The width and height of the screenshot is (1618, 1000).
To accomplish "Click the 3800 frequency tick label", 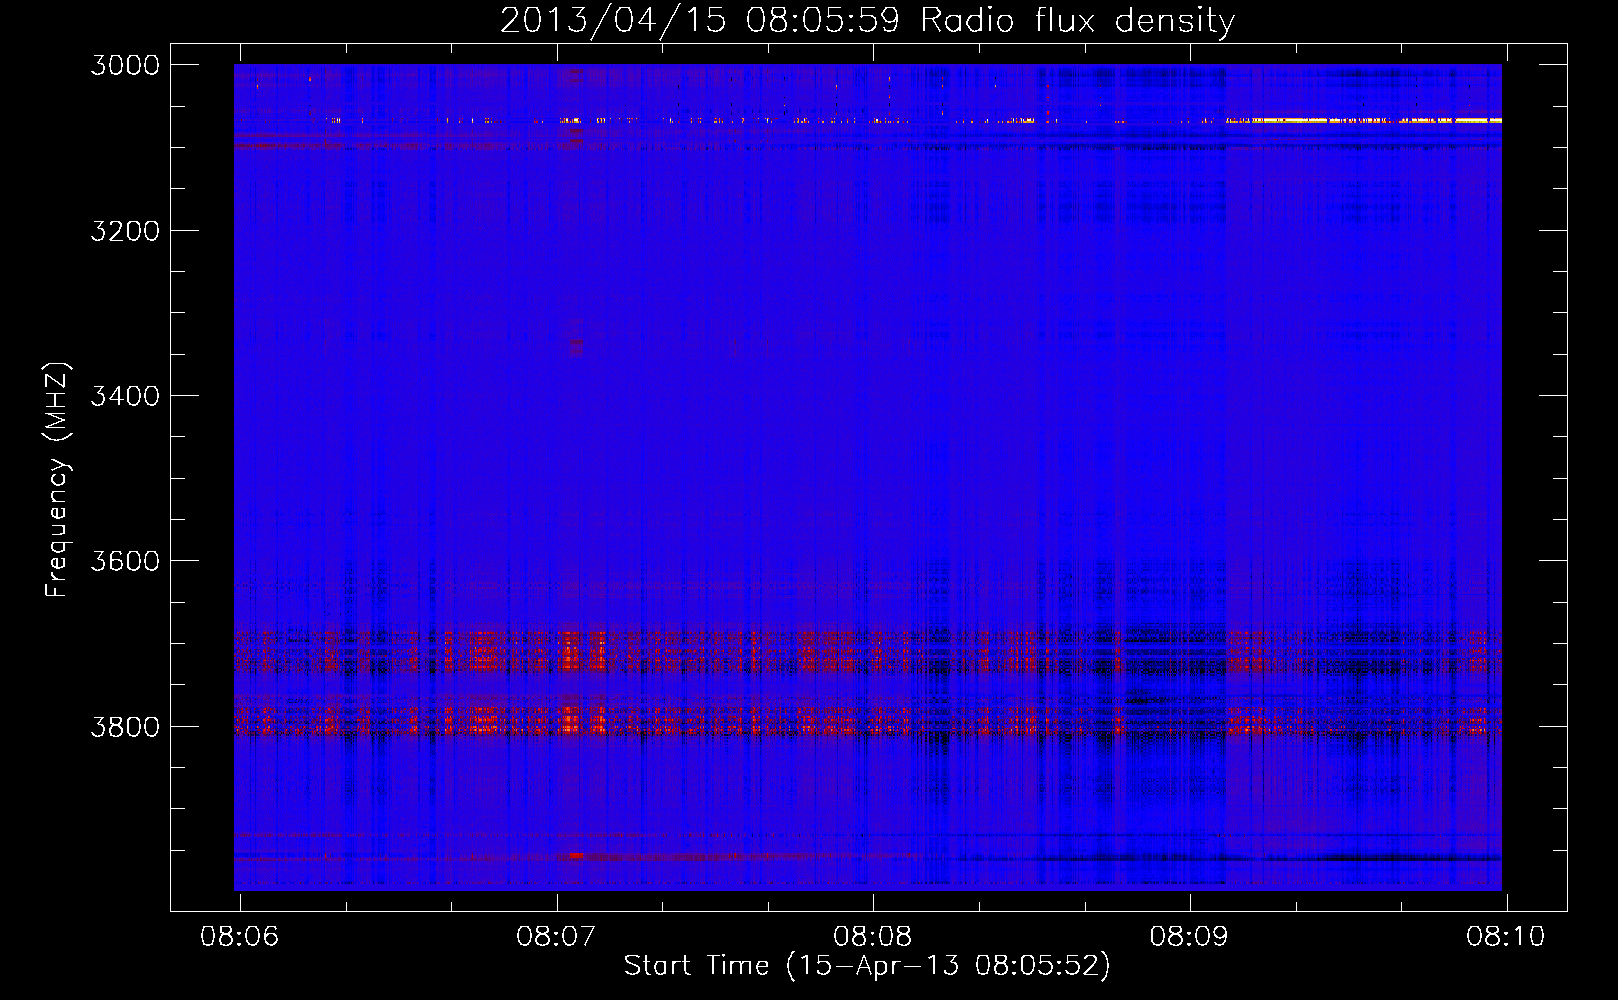I will 125,727.
